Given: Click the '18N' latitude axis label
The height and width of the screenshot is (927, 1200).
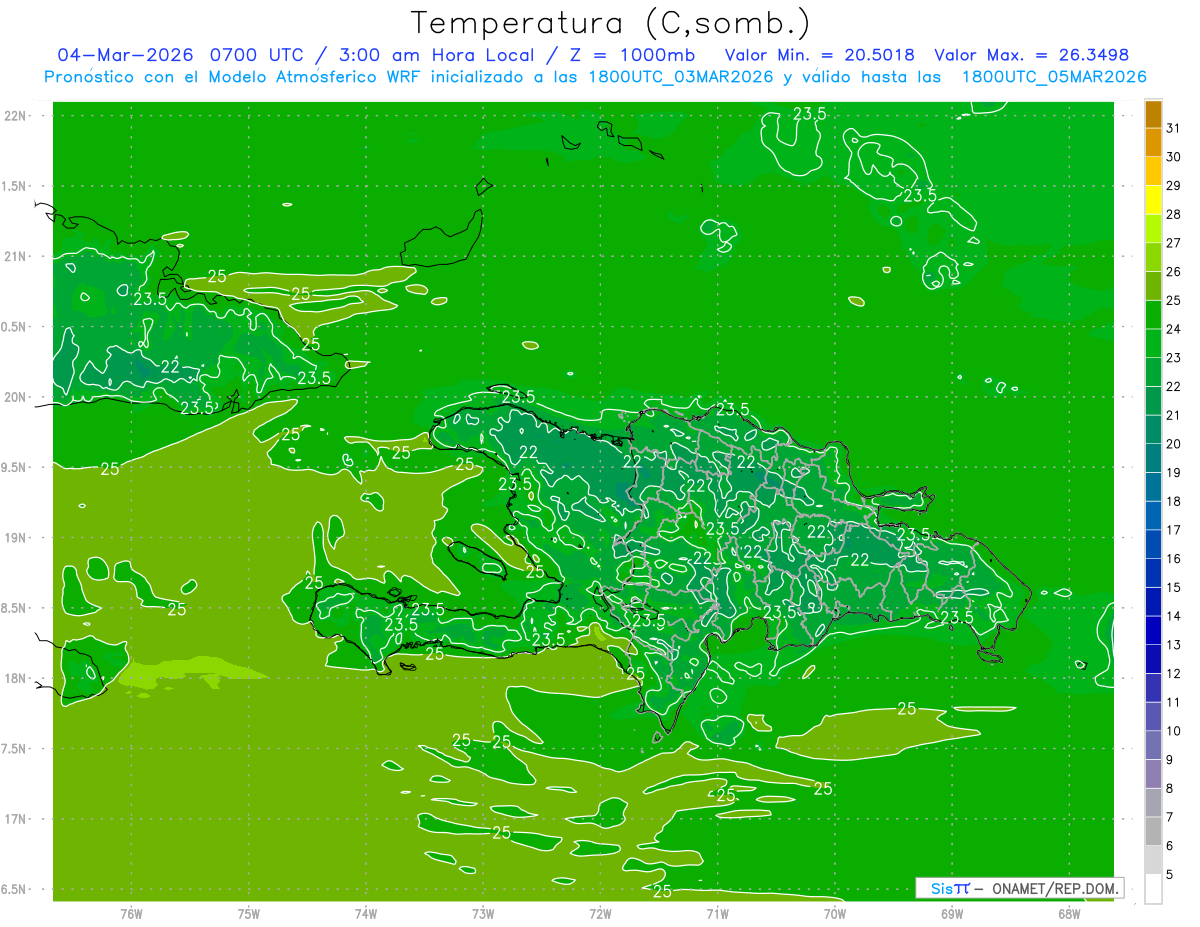Looking at the screenshot, I should point(15,678).
